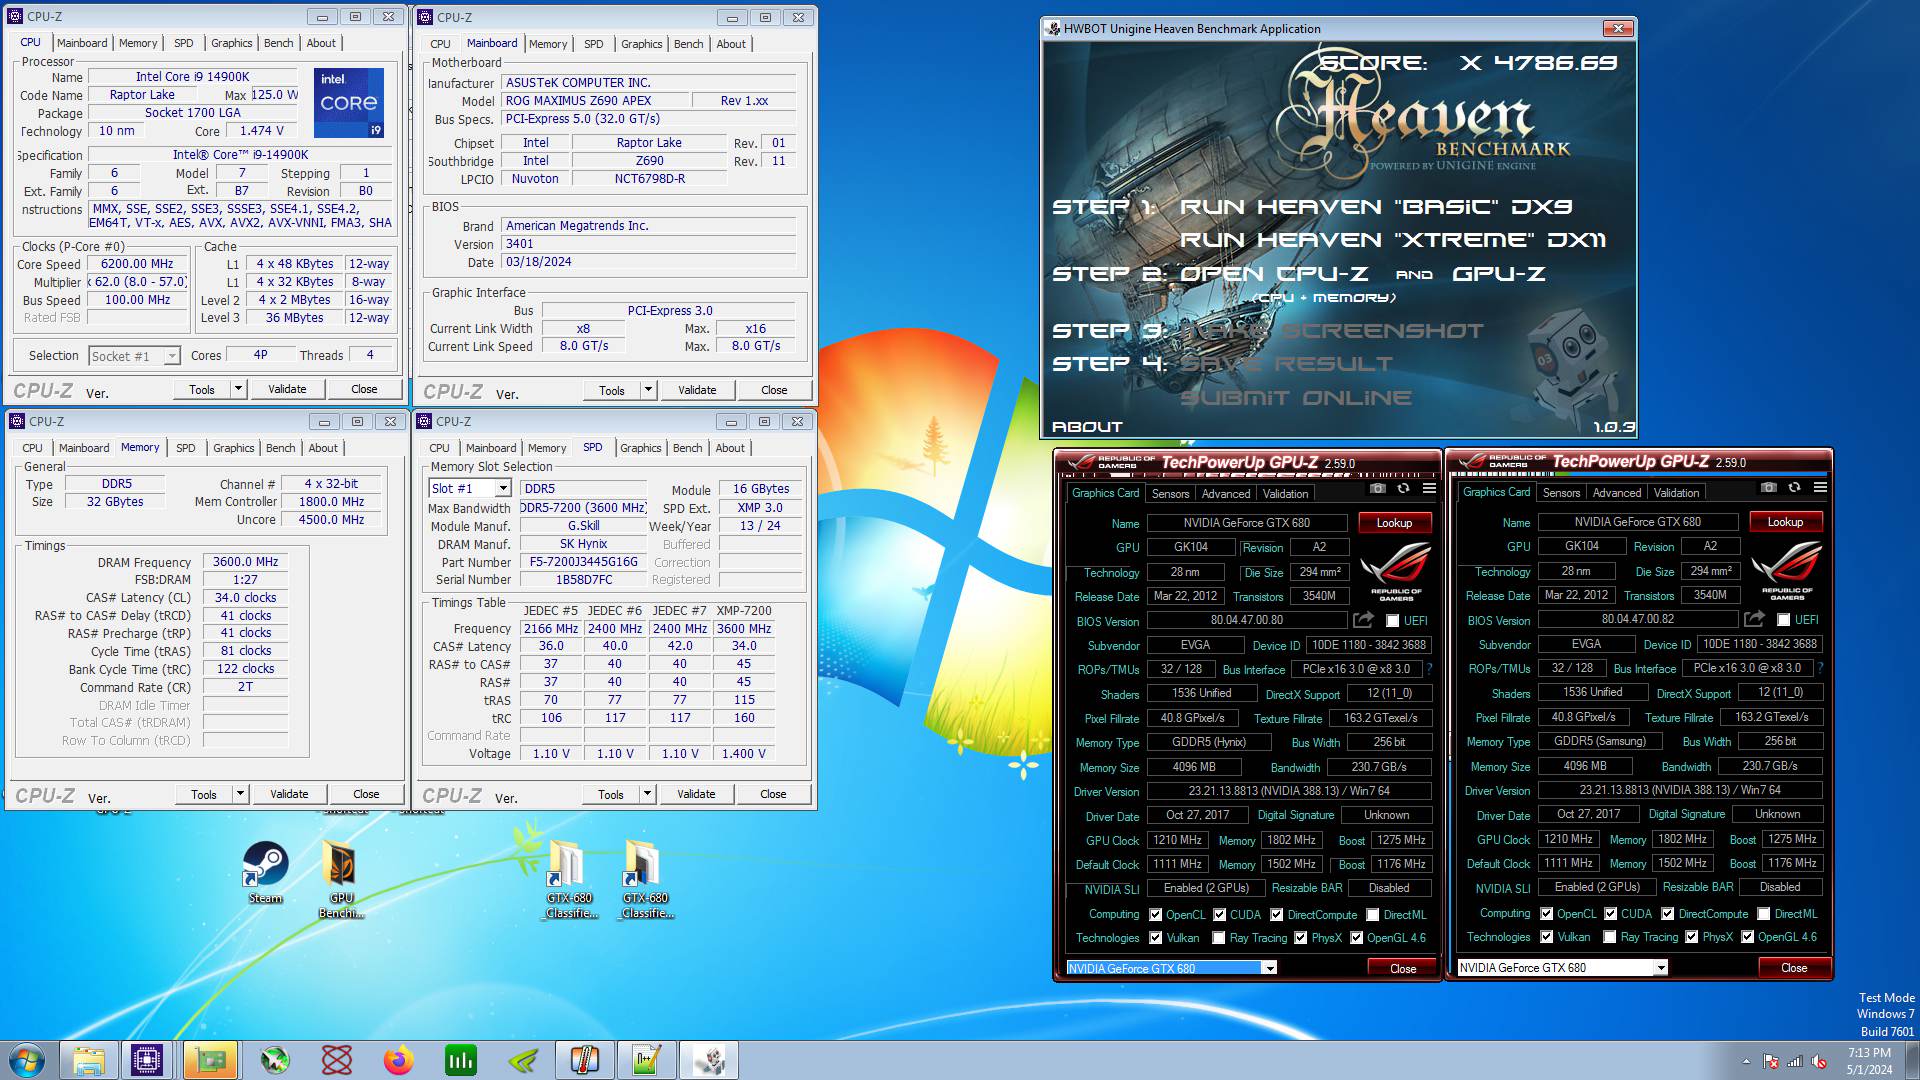Click Lookup button in right GPU-Z

pos(1785,522)
